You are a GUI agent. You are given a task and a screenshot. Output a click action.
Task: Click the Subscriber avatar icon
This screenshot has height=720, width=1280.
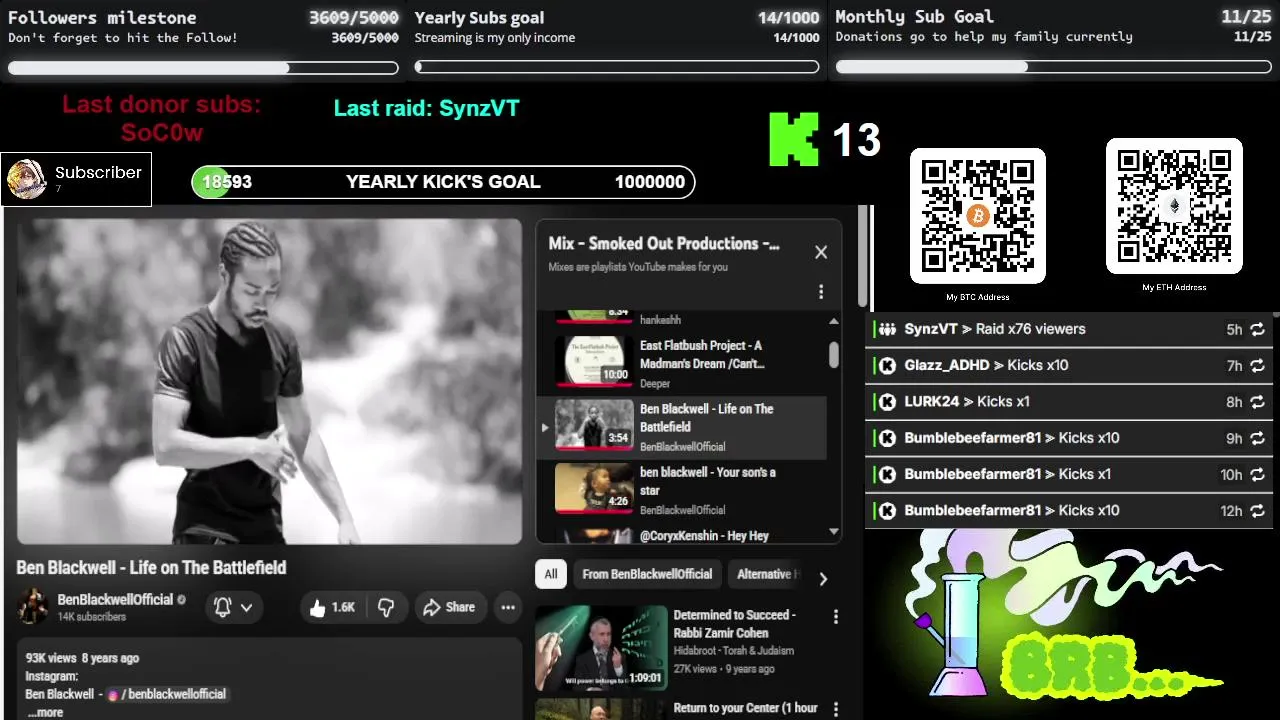tap(26, 179)
